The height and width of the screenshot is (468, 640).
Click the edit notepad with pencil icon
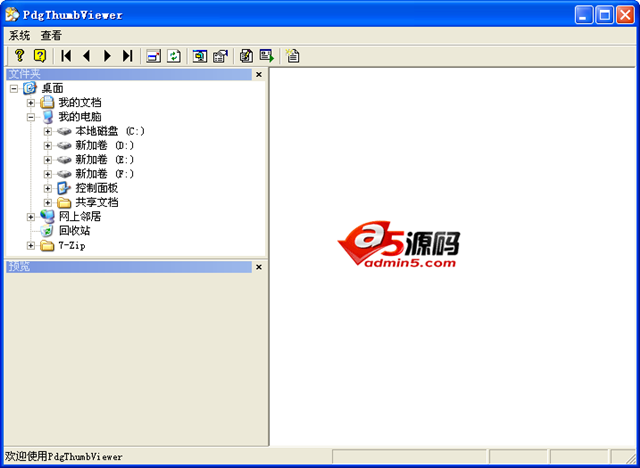[246, 55]
